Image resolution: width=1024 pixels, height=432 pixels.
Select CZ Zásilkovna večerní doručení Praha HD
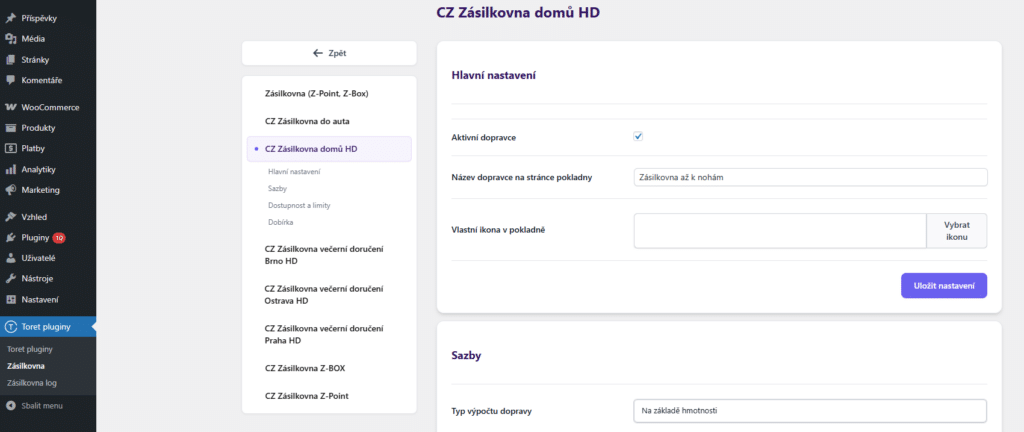click(x=323, y=334)
